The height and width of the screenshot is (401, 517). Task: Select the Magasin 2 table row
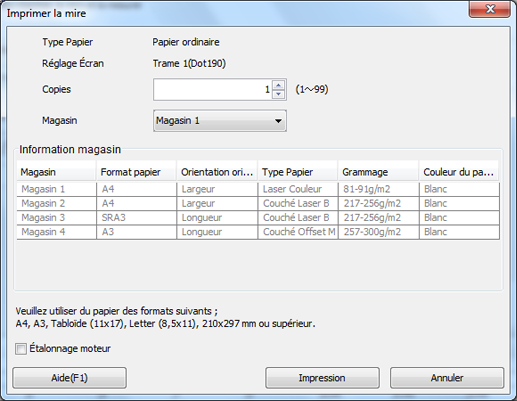tap(258, 203)
